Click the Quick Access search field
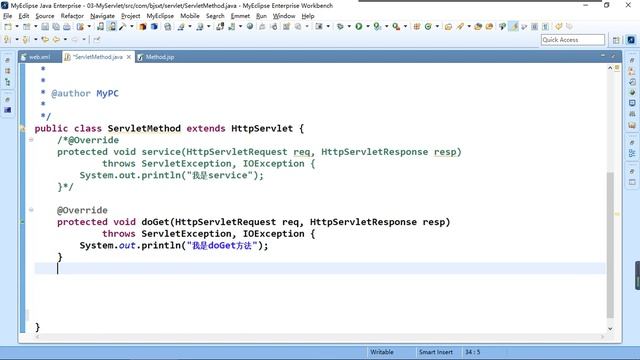Viewport: 640px width, 360px height. pyautogui.click(x=573, y=40)
